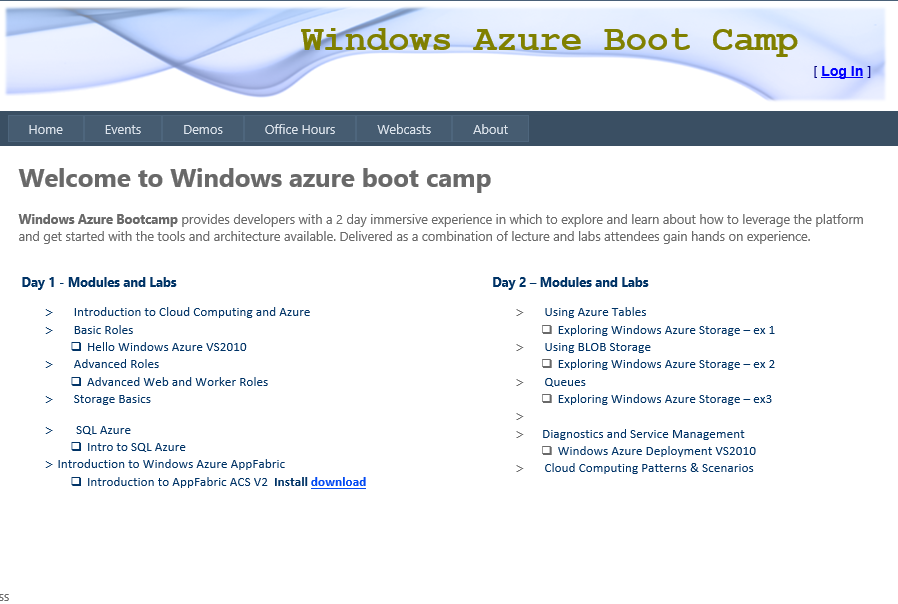This screenshot has width=898, height=604.
Task: Click Diagnostics and Service Management text
Action: click(643, 434)
